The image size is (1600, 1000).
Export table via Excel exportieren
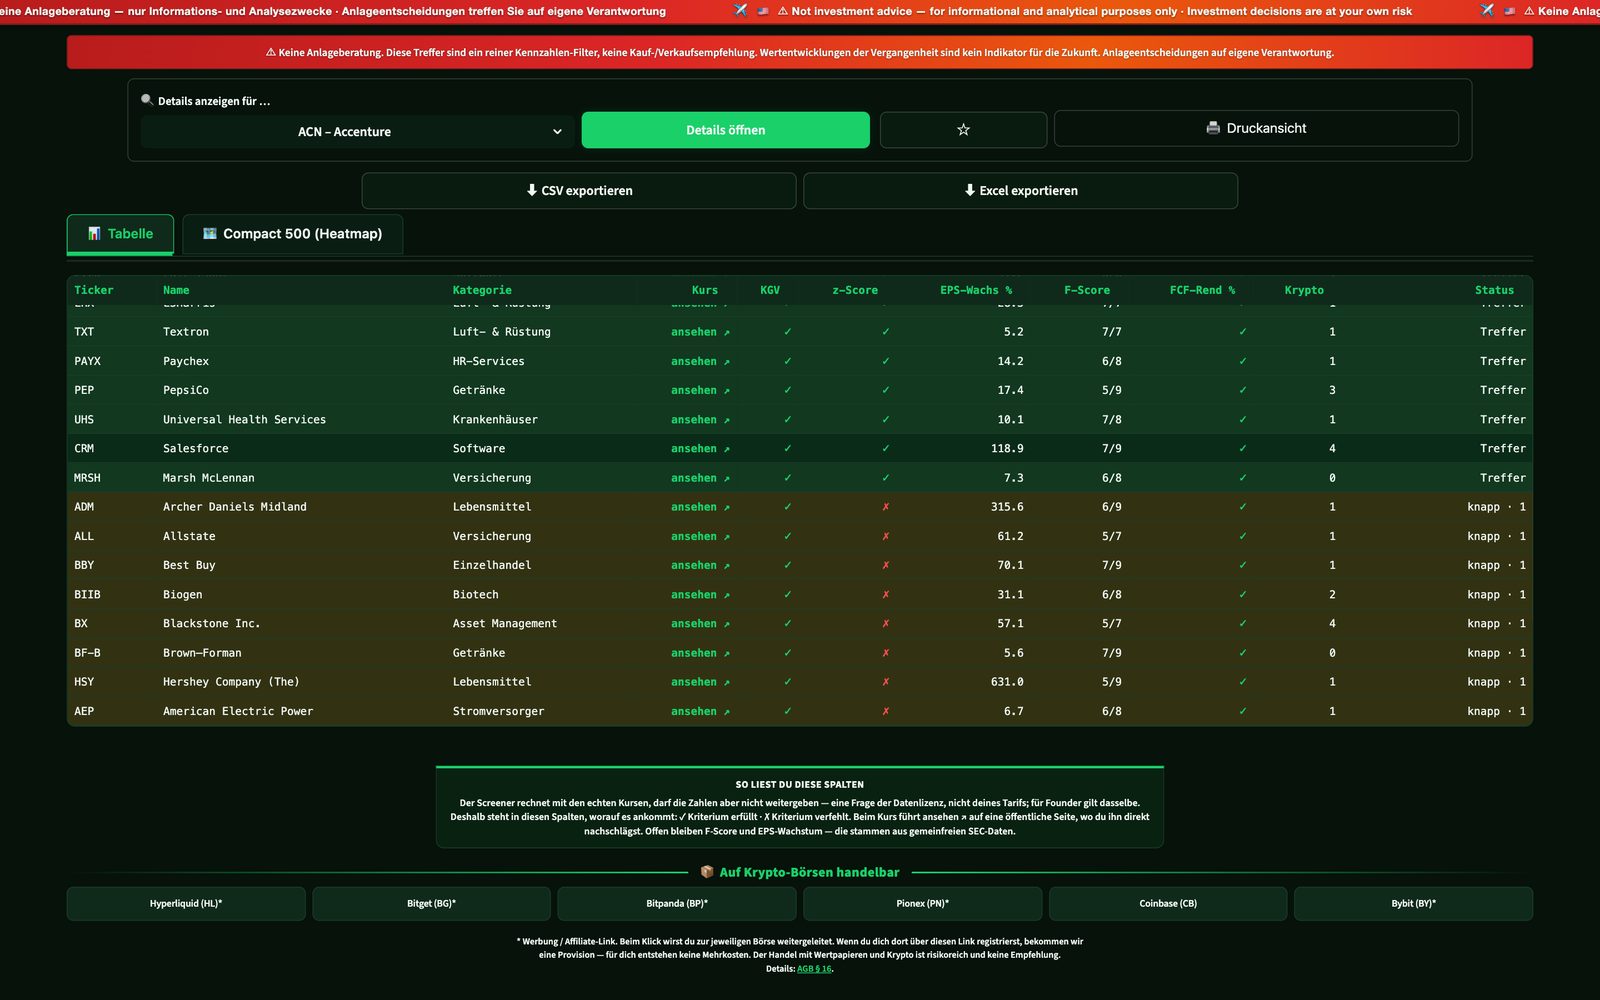click(1020, 190)
